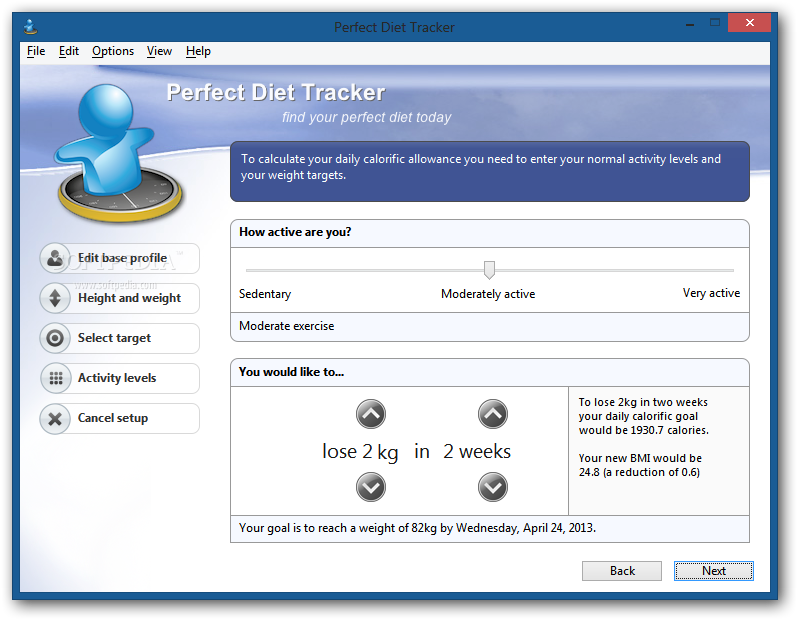The height and width of the screenshot is (620, 798).
Task: Click the person icon beside Edit base profile
Action: coord(55,258)
